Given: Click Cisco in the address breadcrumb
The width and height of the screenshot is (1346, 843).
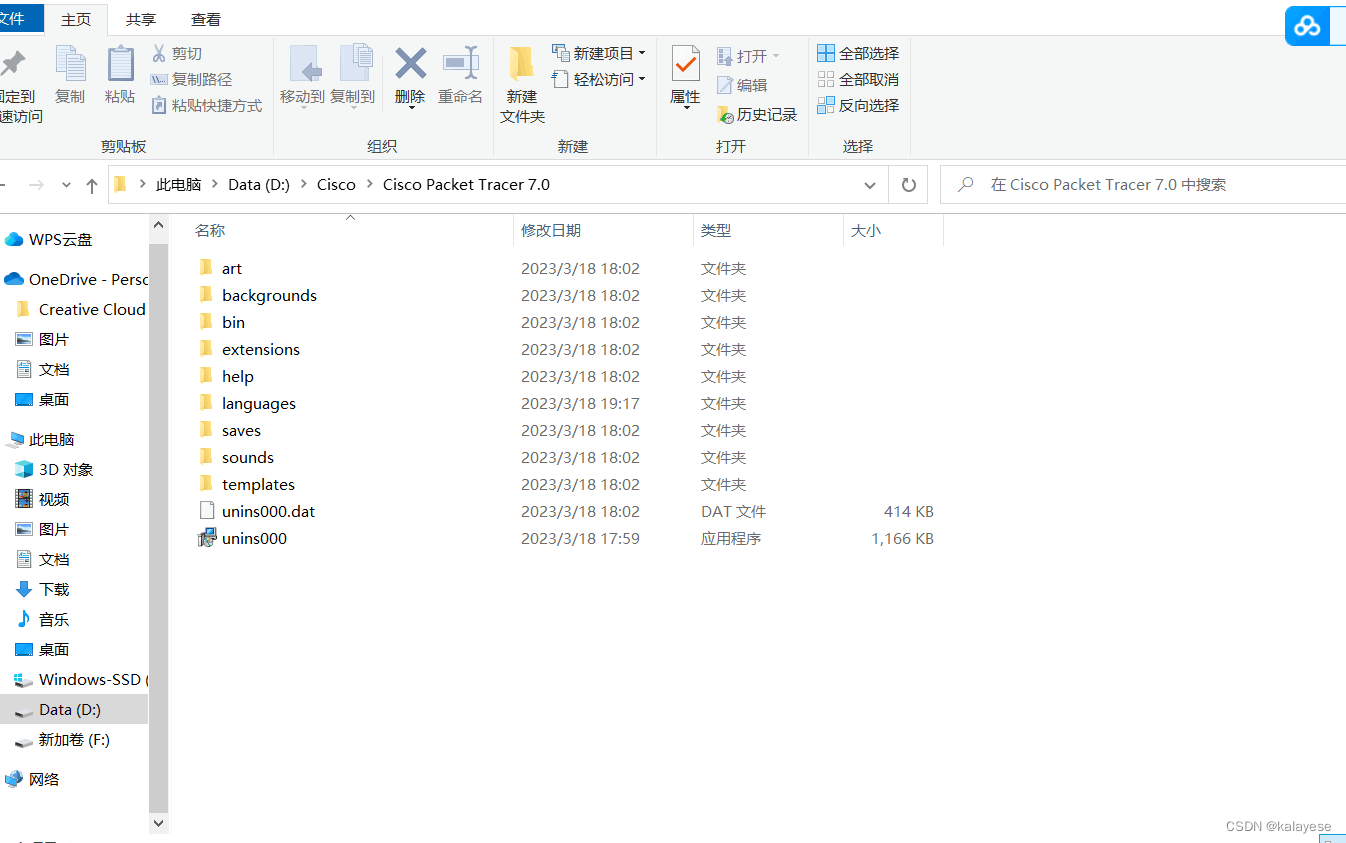Looking at the screenshot, I should (336, 185).
